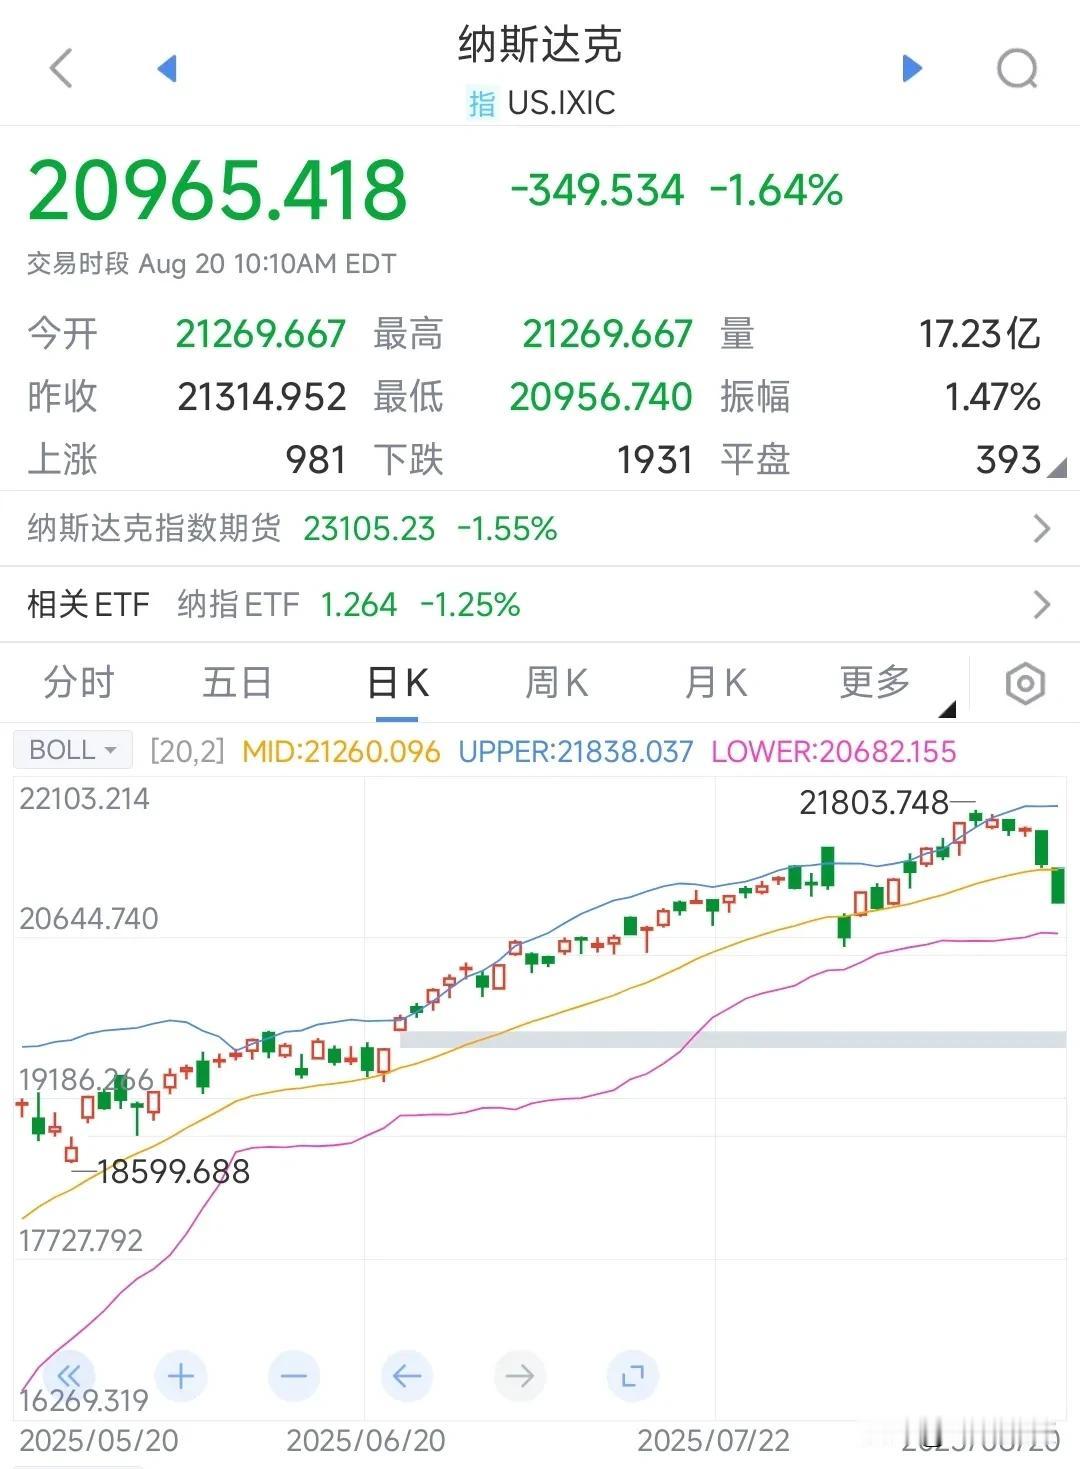Tap 上涨 count 981
This screenshot has width=1080, height=1469.
[316, 460]
